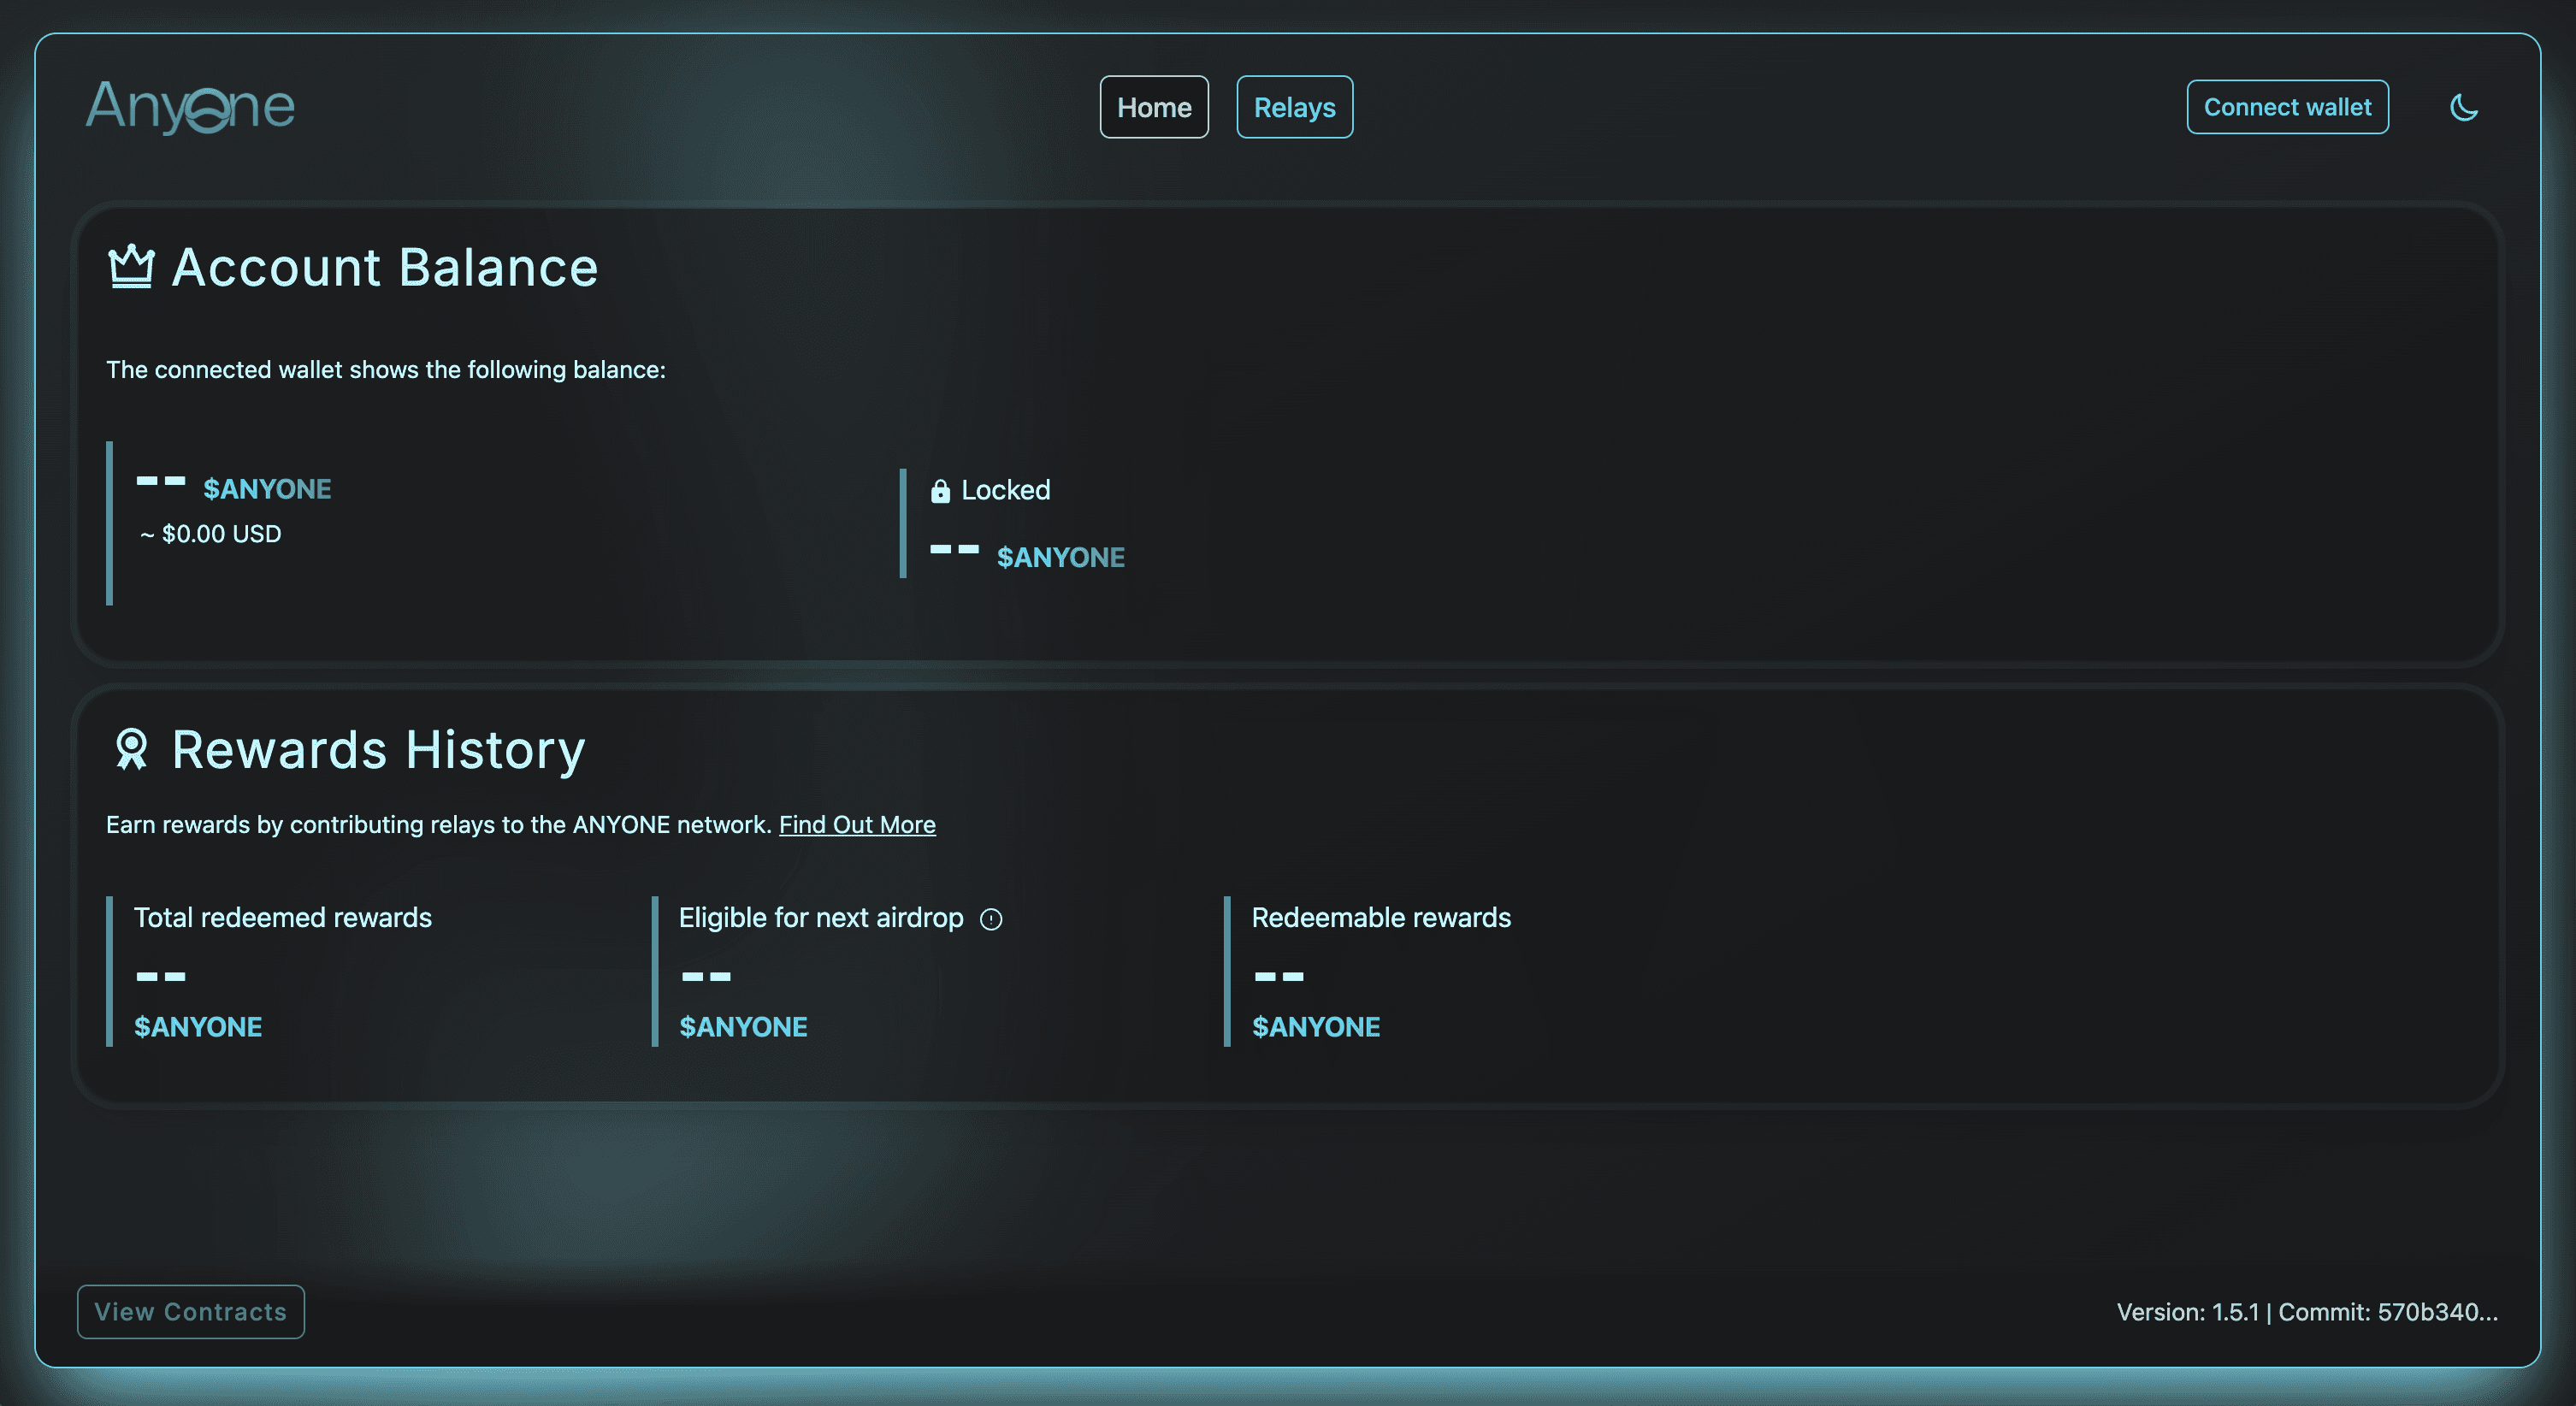Screen dimensions: 2576x1406
Task: Click the crown icon beside Account Balance
Action: [x=131, y=267]
